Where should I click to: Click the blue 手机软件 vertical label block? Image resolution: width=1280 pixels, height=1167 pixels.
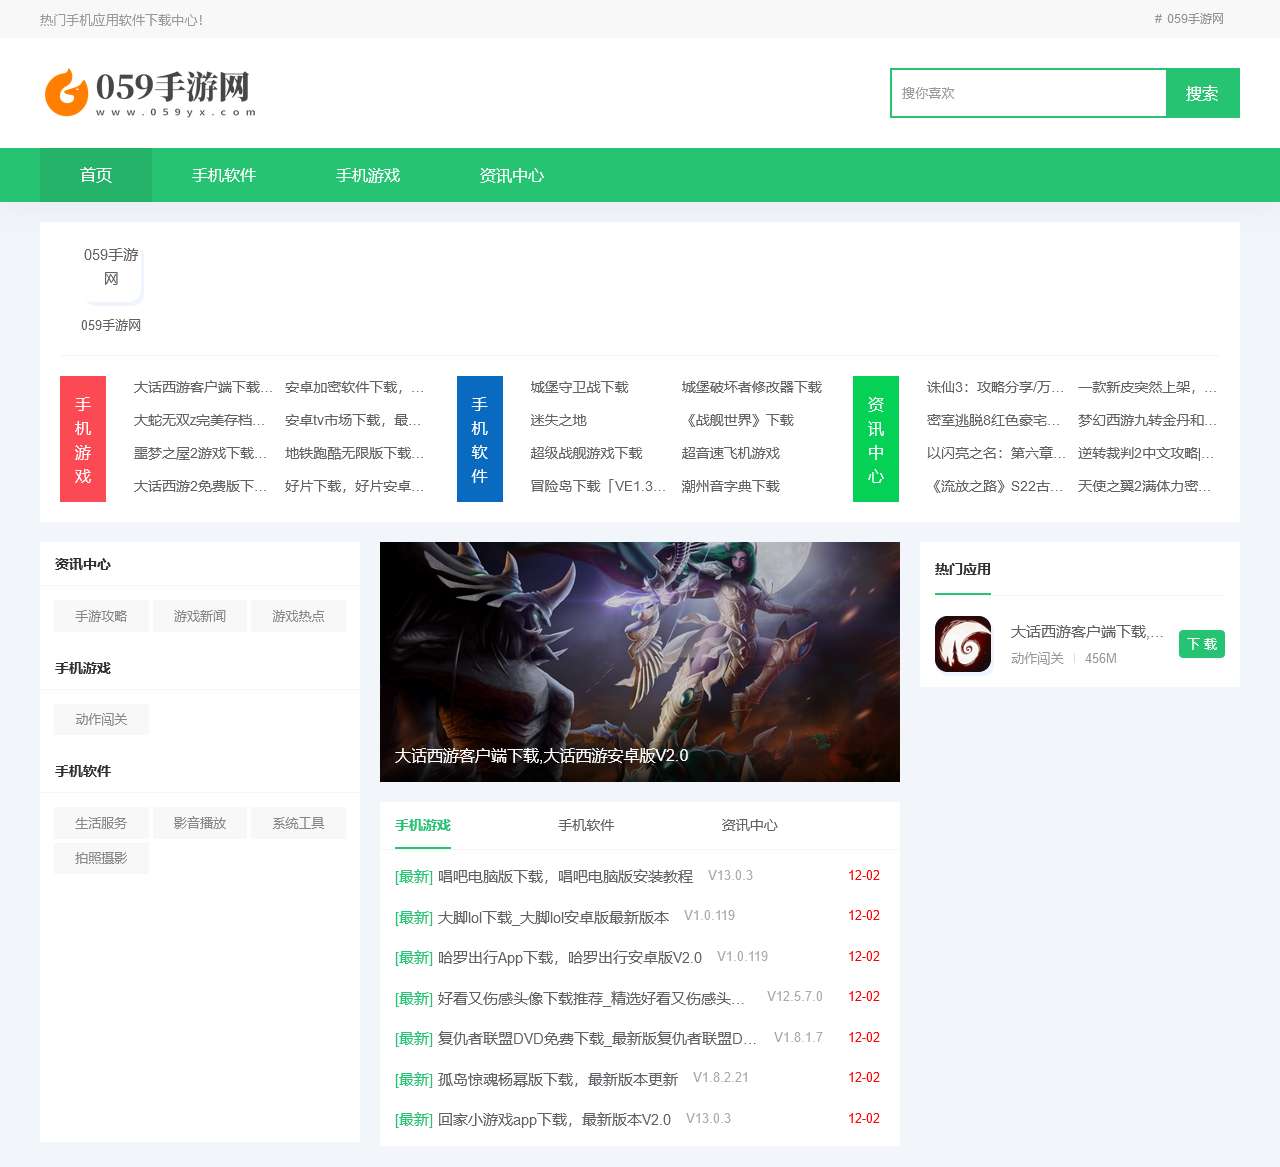480,438
